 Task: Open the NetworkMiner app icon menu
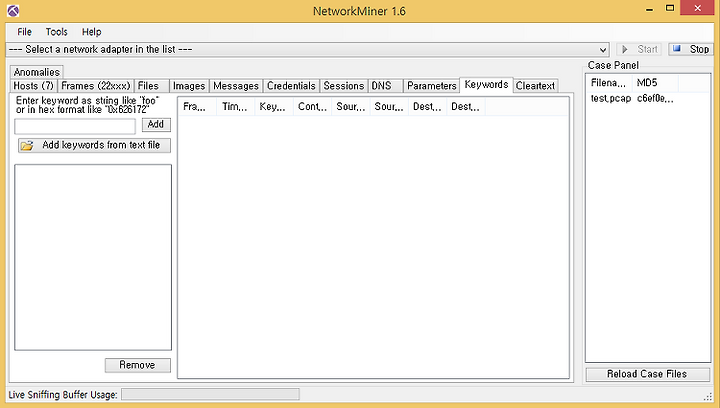[x=13, y=11]
